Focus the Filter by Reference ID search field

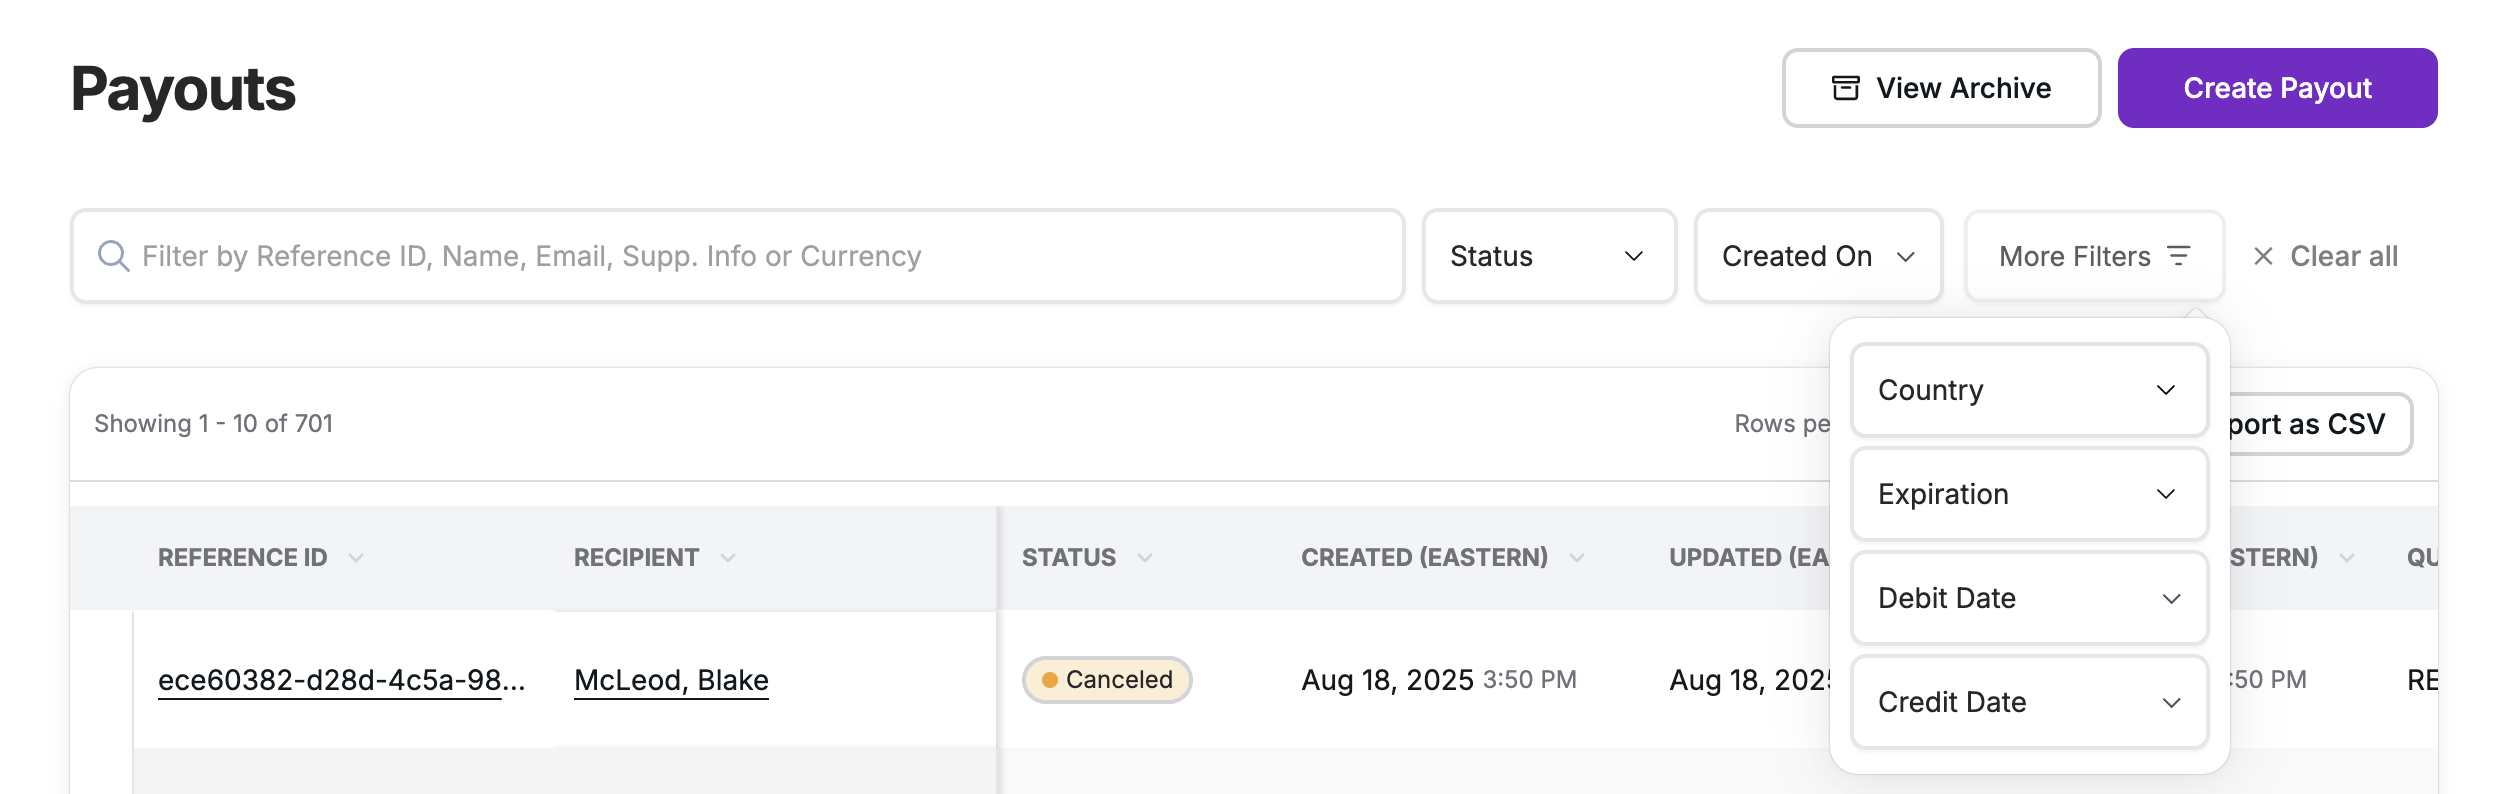pos(738,256)
